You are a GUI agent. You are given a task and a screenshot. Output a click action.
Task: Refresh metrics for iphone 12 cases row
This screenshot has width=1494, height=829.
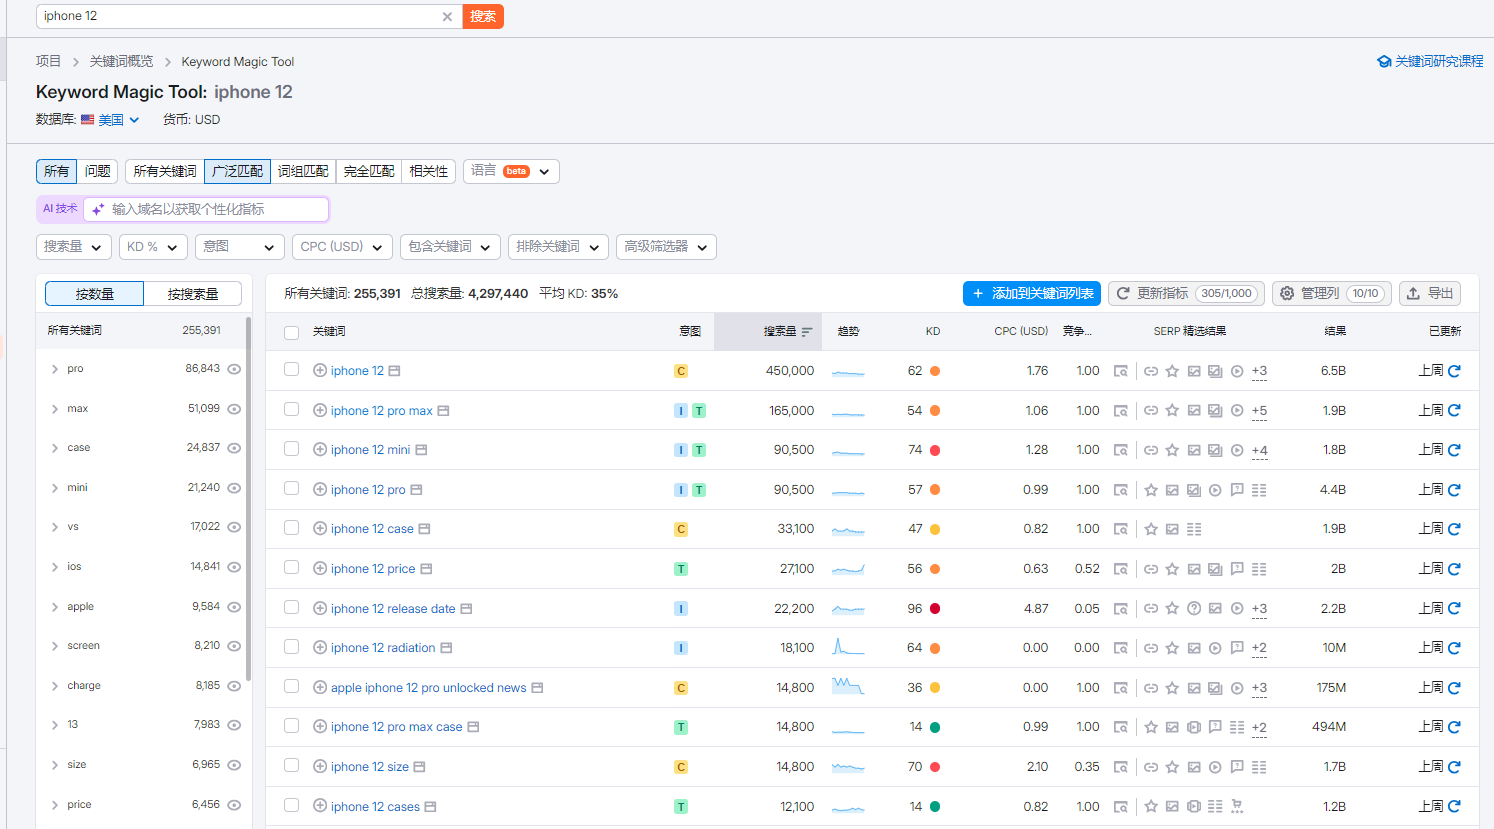tap(1454, 806)
